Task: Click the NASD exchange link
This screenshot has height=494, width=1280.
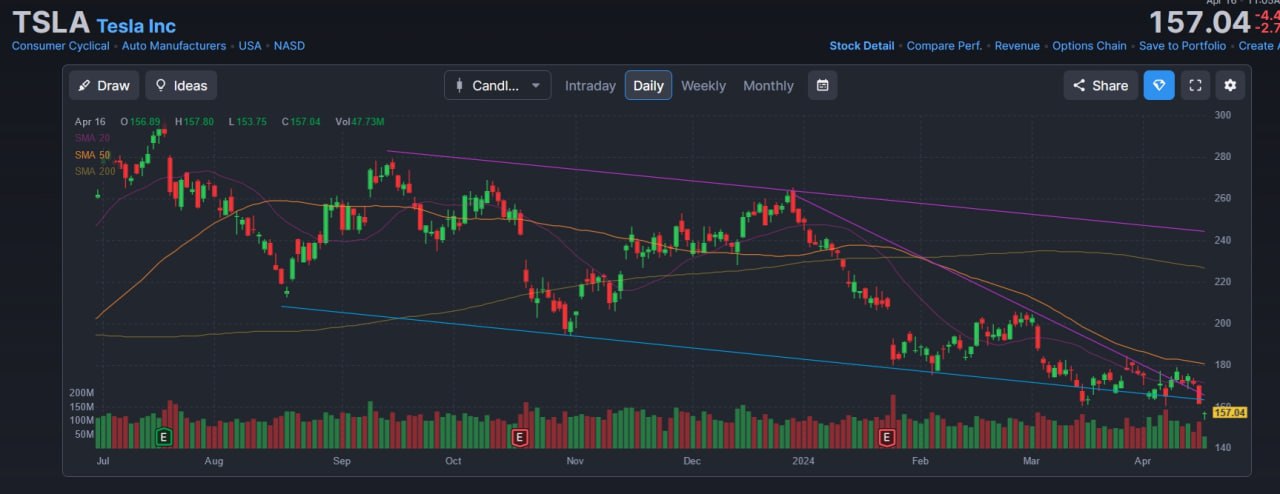Action: pos(289,46)
